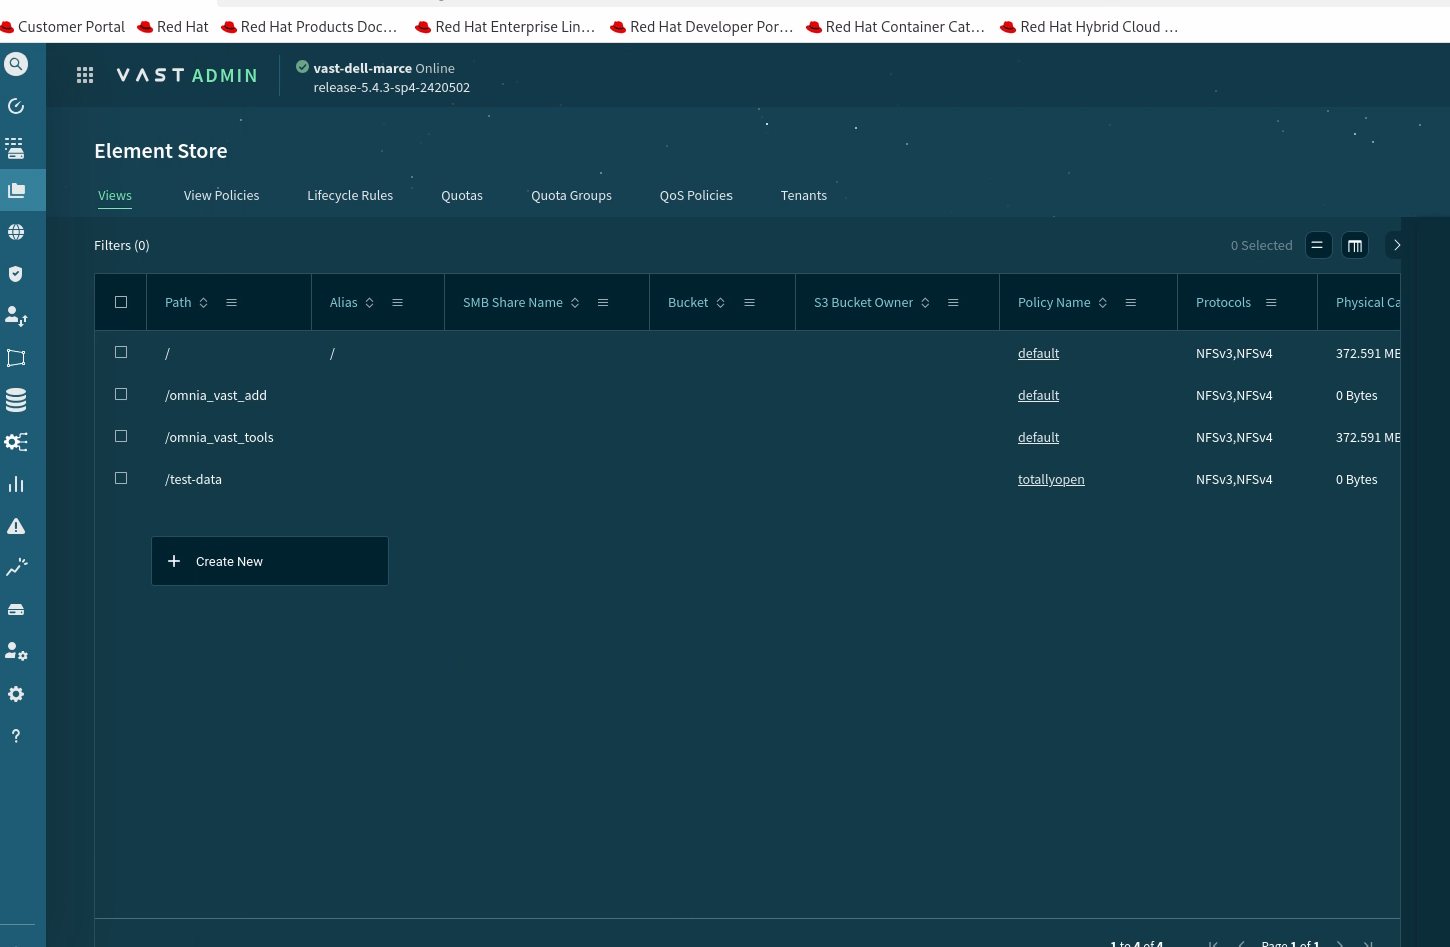Open Red Hat Container Catalog bookmark
The height and width of the screenshot is (947, 1450).
pyautogui.click(x=896, y=27)
